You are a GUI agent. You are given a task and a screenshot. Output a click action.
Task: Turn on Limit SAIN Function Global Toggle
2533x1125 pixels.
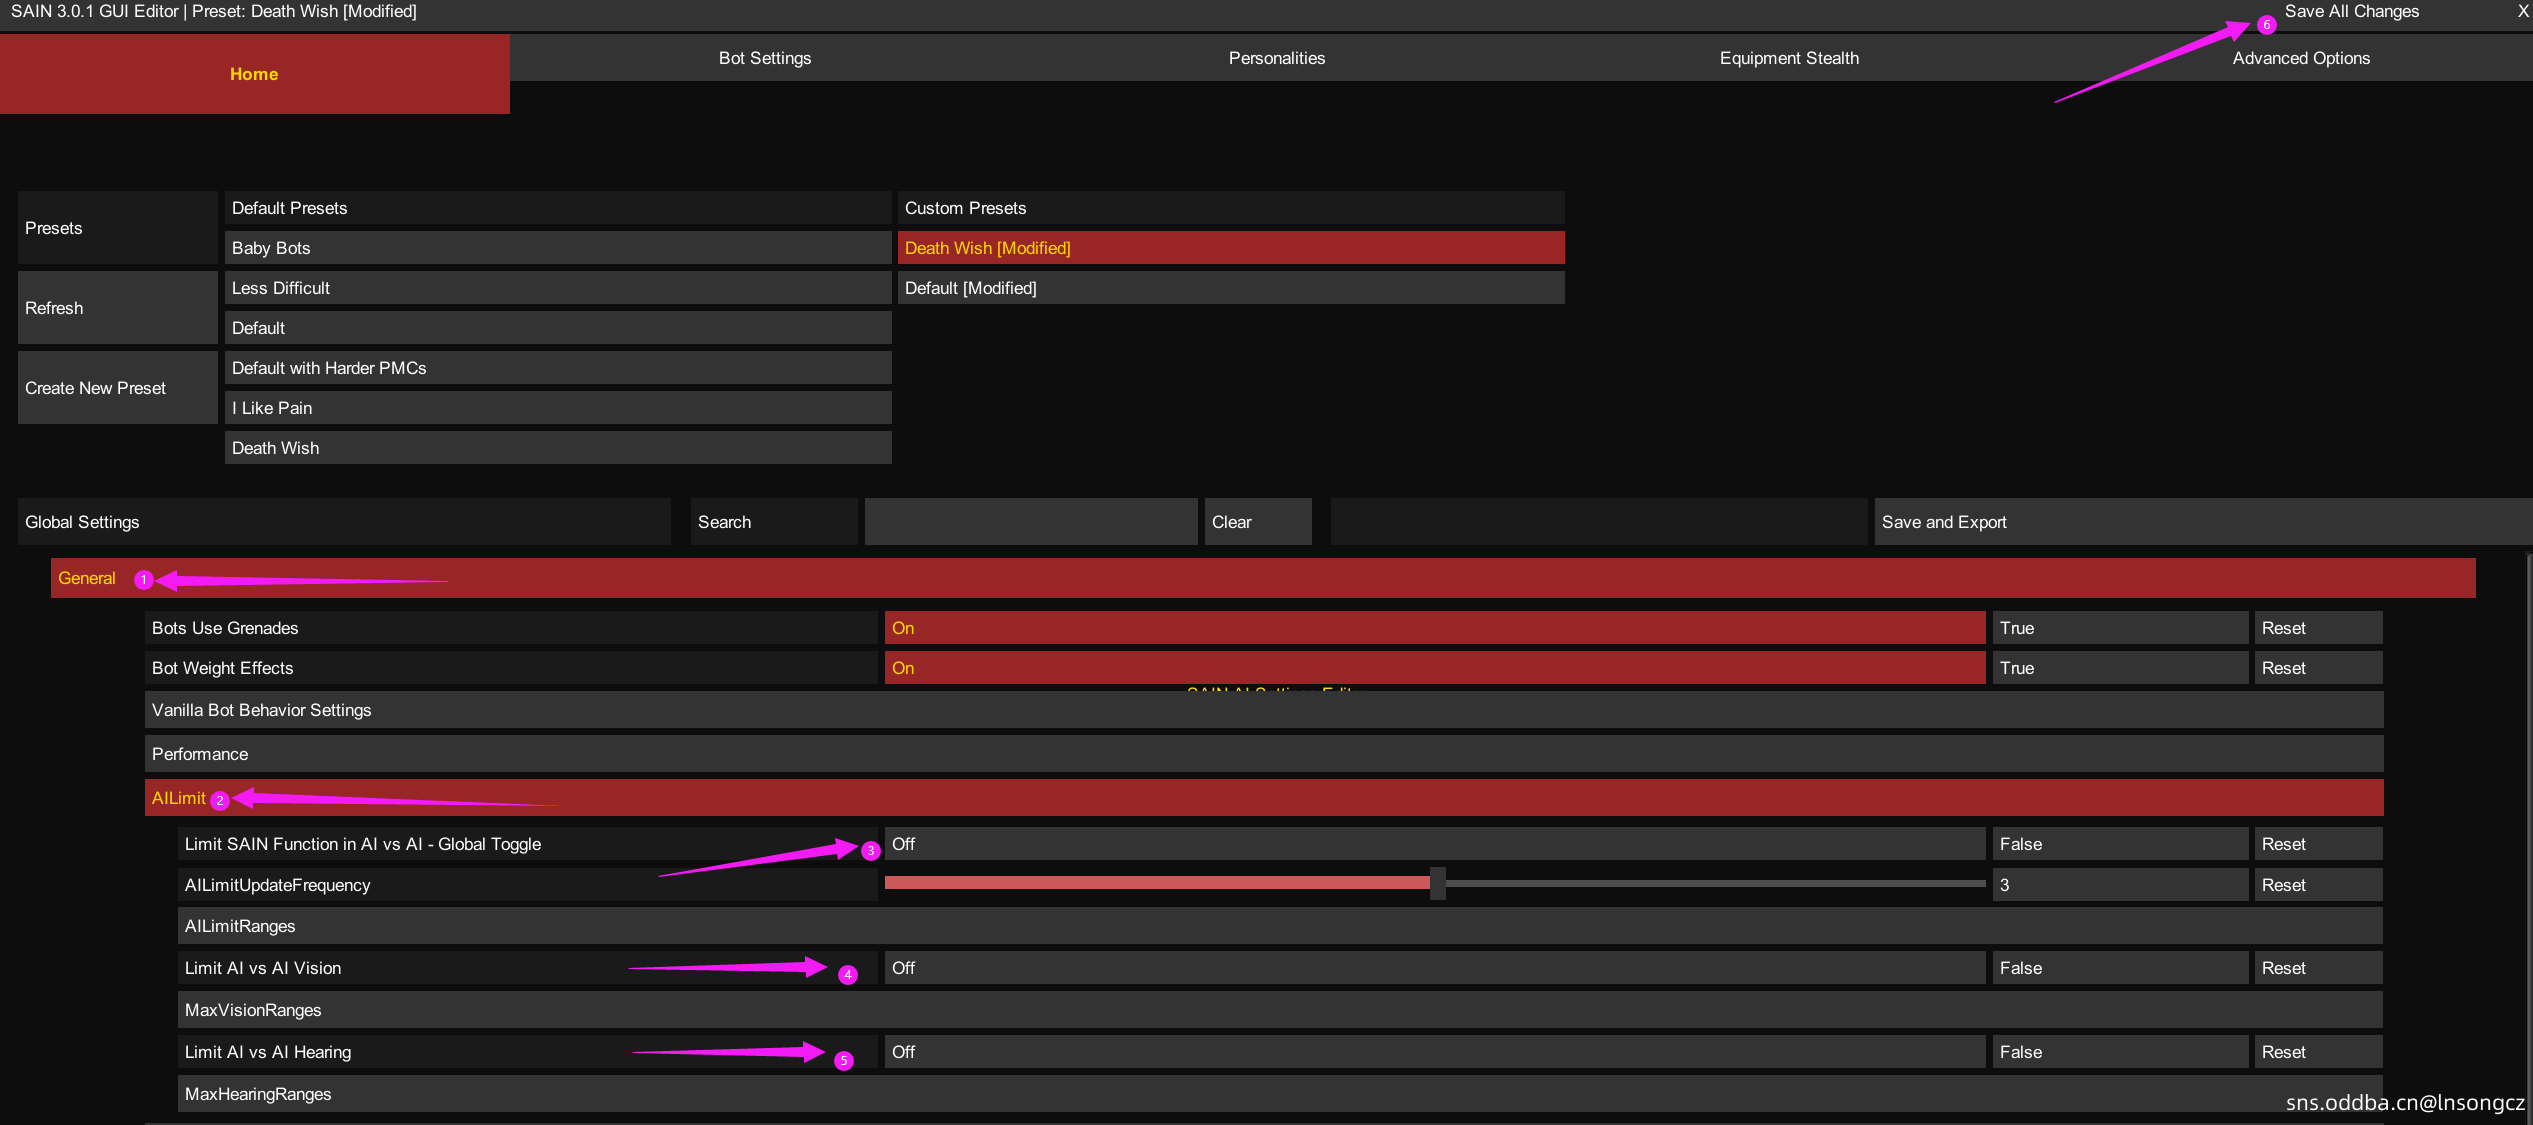coord(1434,844)
